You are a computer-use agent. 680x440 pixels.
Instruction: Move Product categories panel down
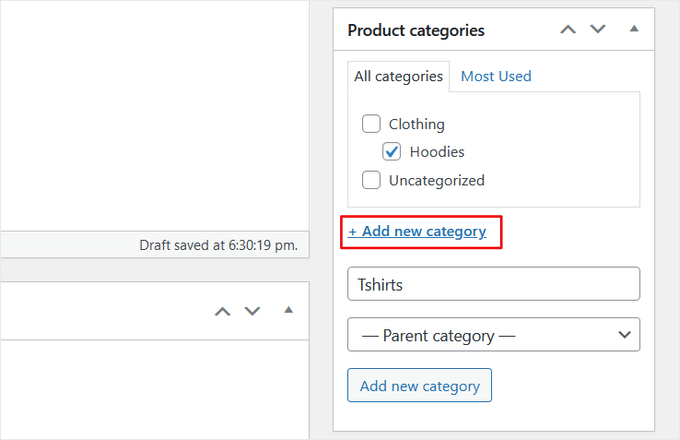[598, 30]
